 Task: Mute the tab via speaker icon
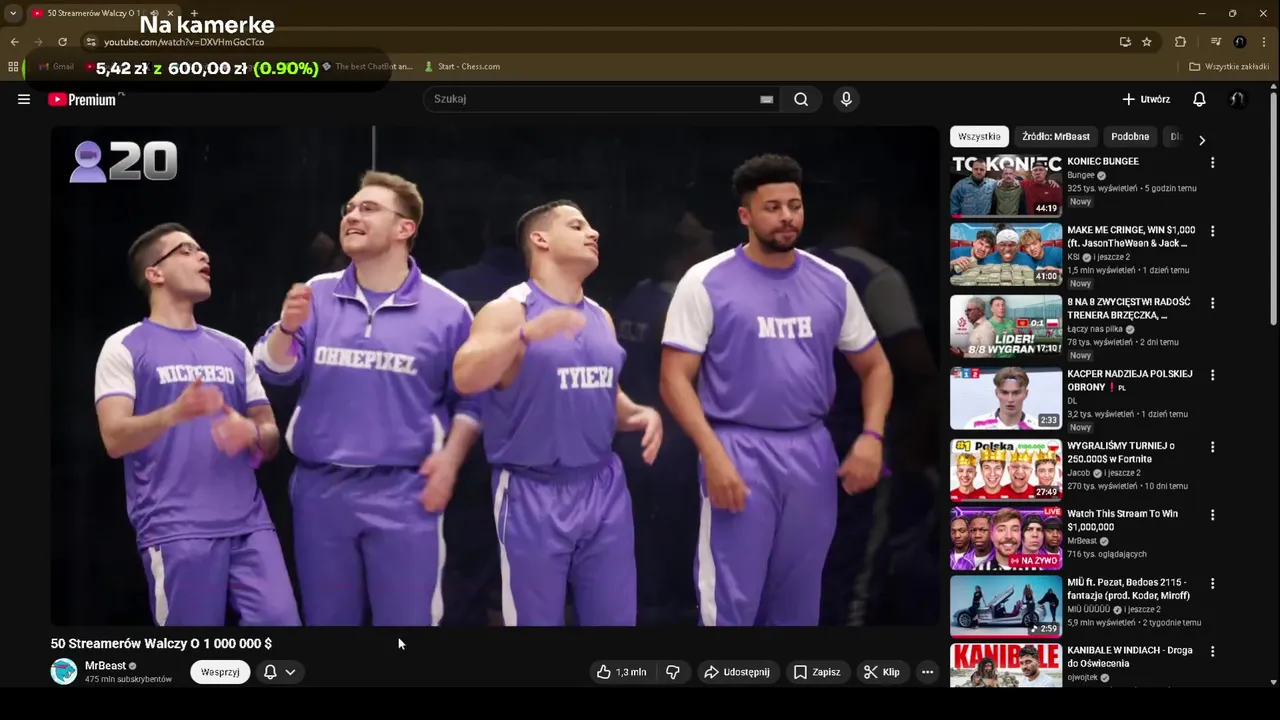[155, 13]
